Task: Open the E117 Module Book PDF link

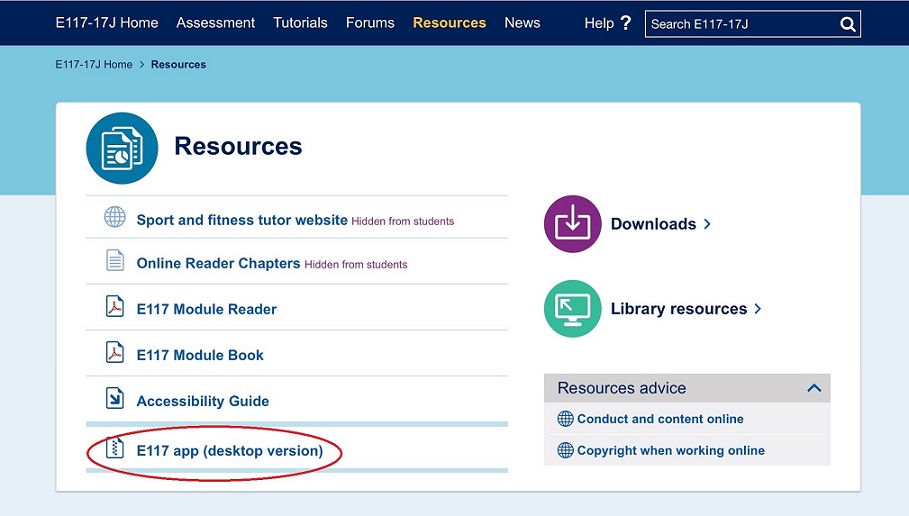Action: click(x=200, y=355)
